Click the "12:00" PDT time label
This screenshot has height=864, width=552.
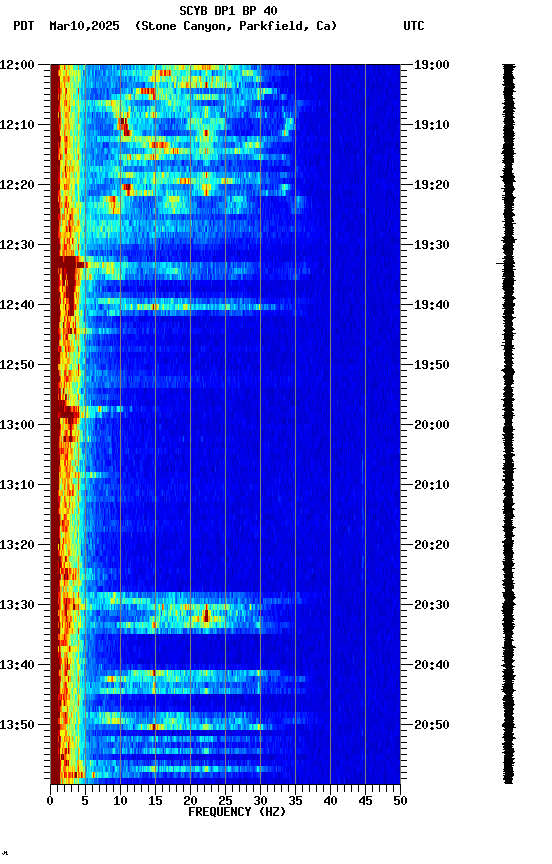17,65
